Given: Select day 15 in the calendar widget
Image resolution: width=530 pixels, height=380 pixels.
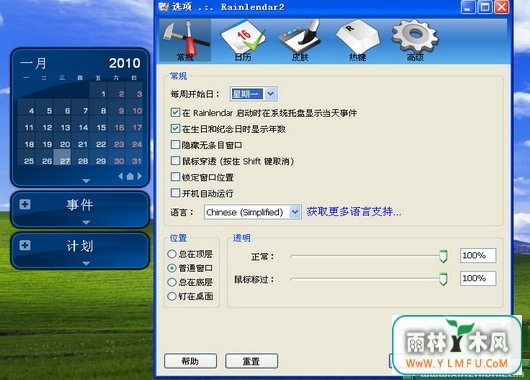Looking at the screenshot, I should [x=101, y=127].
